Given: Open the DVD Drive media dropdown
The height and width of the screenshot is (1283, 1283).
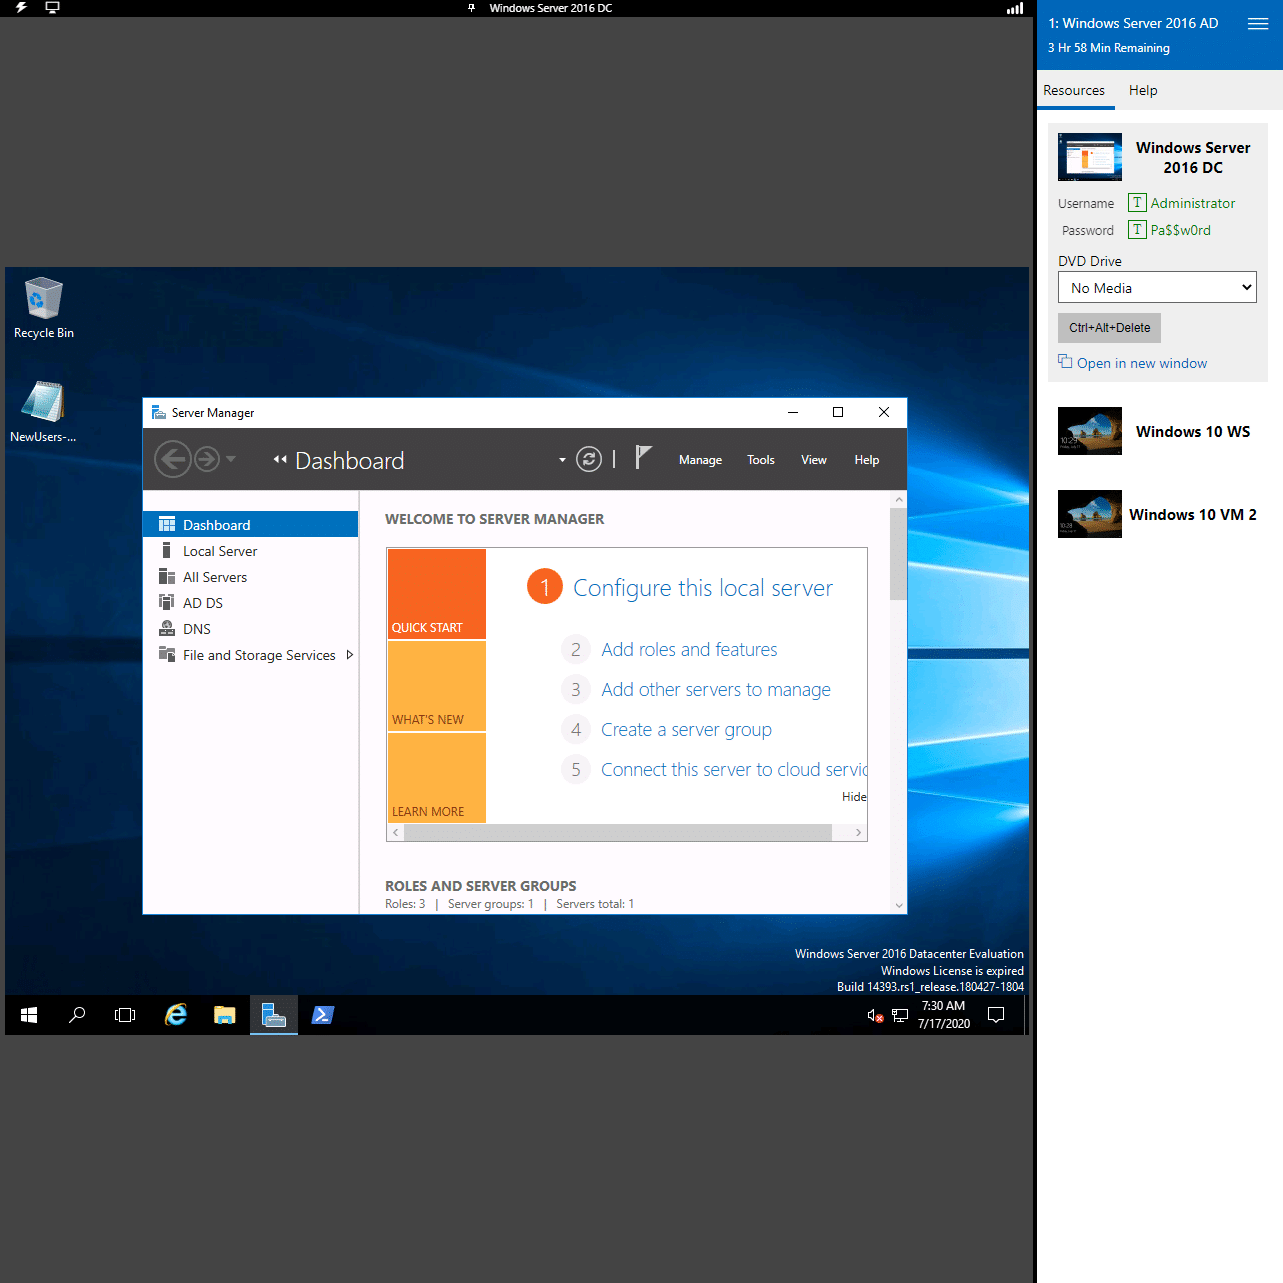Looking at the screenshot, I should coord(1157,288).
